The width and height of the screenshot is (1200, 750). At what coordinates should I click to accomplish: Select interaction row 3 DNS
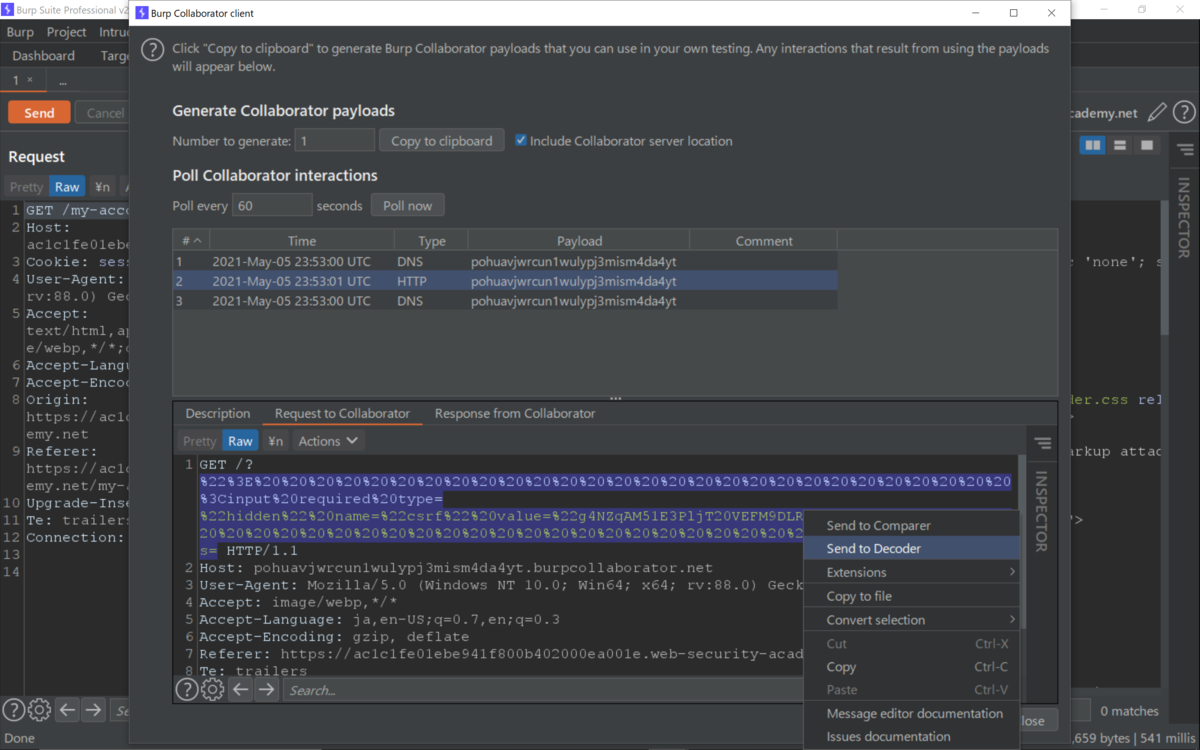point(505,301)
